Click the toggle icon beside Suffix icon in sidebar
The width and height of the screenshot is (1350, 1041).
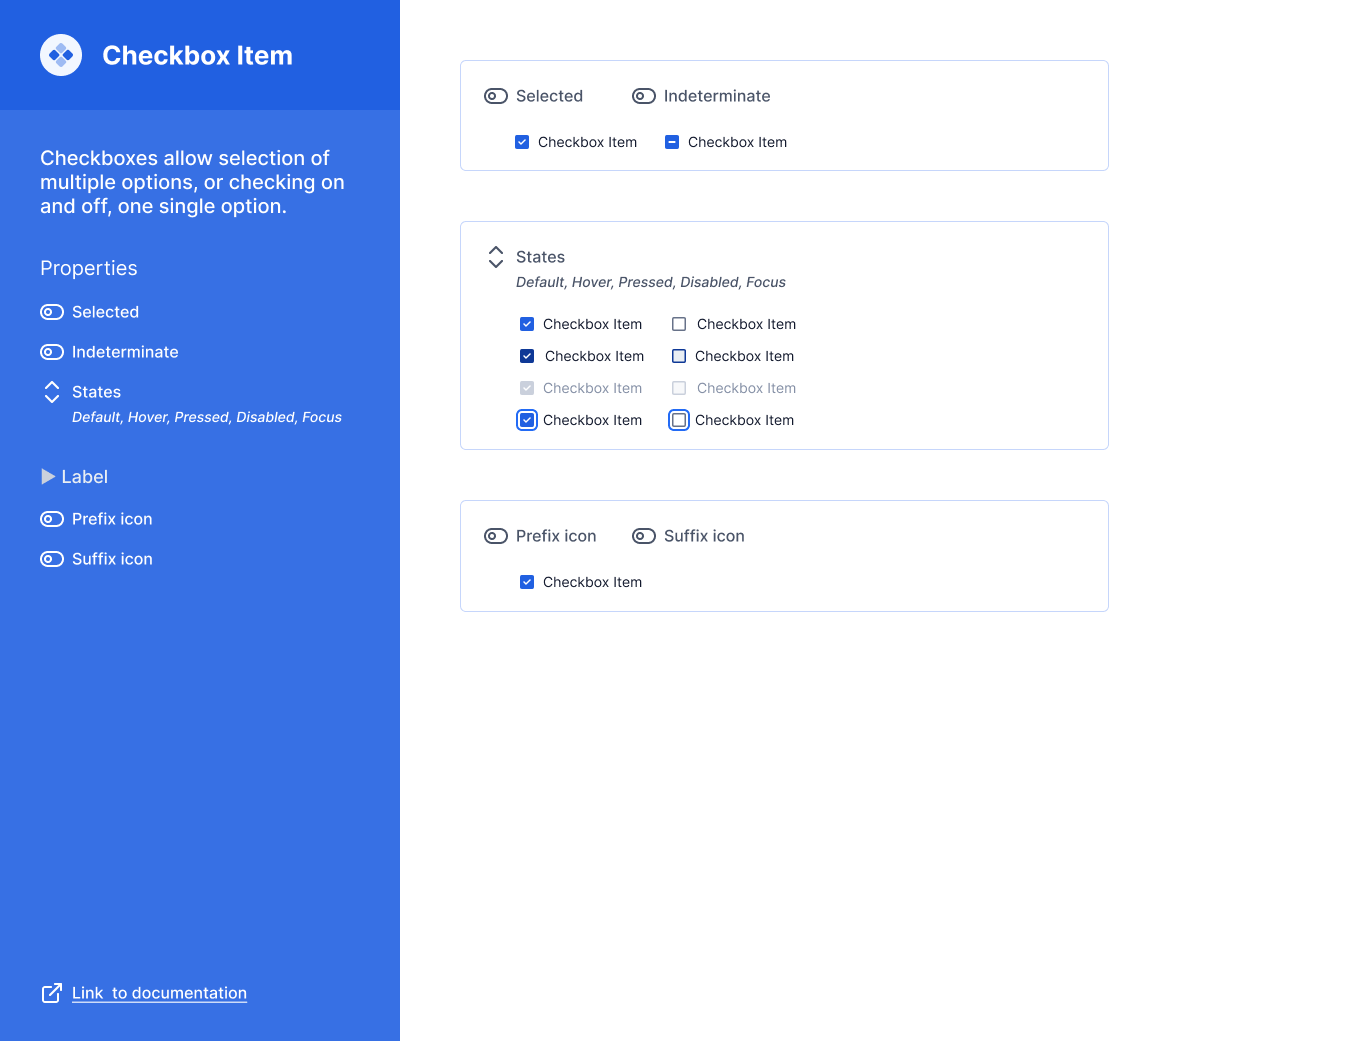(52, 559)
